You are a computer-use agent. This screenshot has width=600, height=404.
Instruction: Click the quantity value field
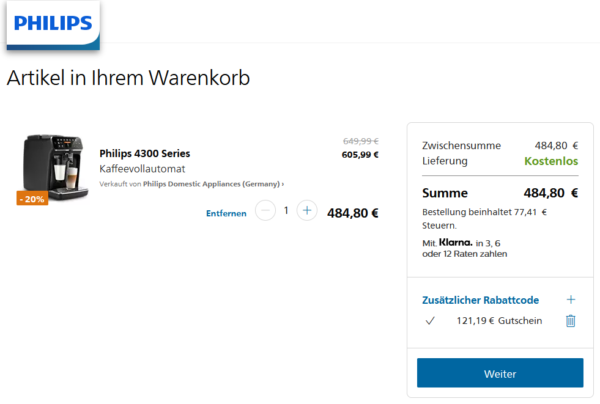pyautogui.click(x=286, y=211)
